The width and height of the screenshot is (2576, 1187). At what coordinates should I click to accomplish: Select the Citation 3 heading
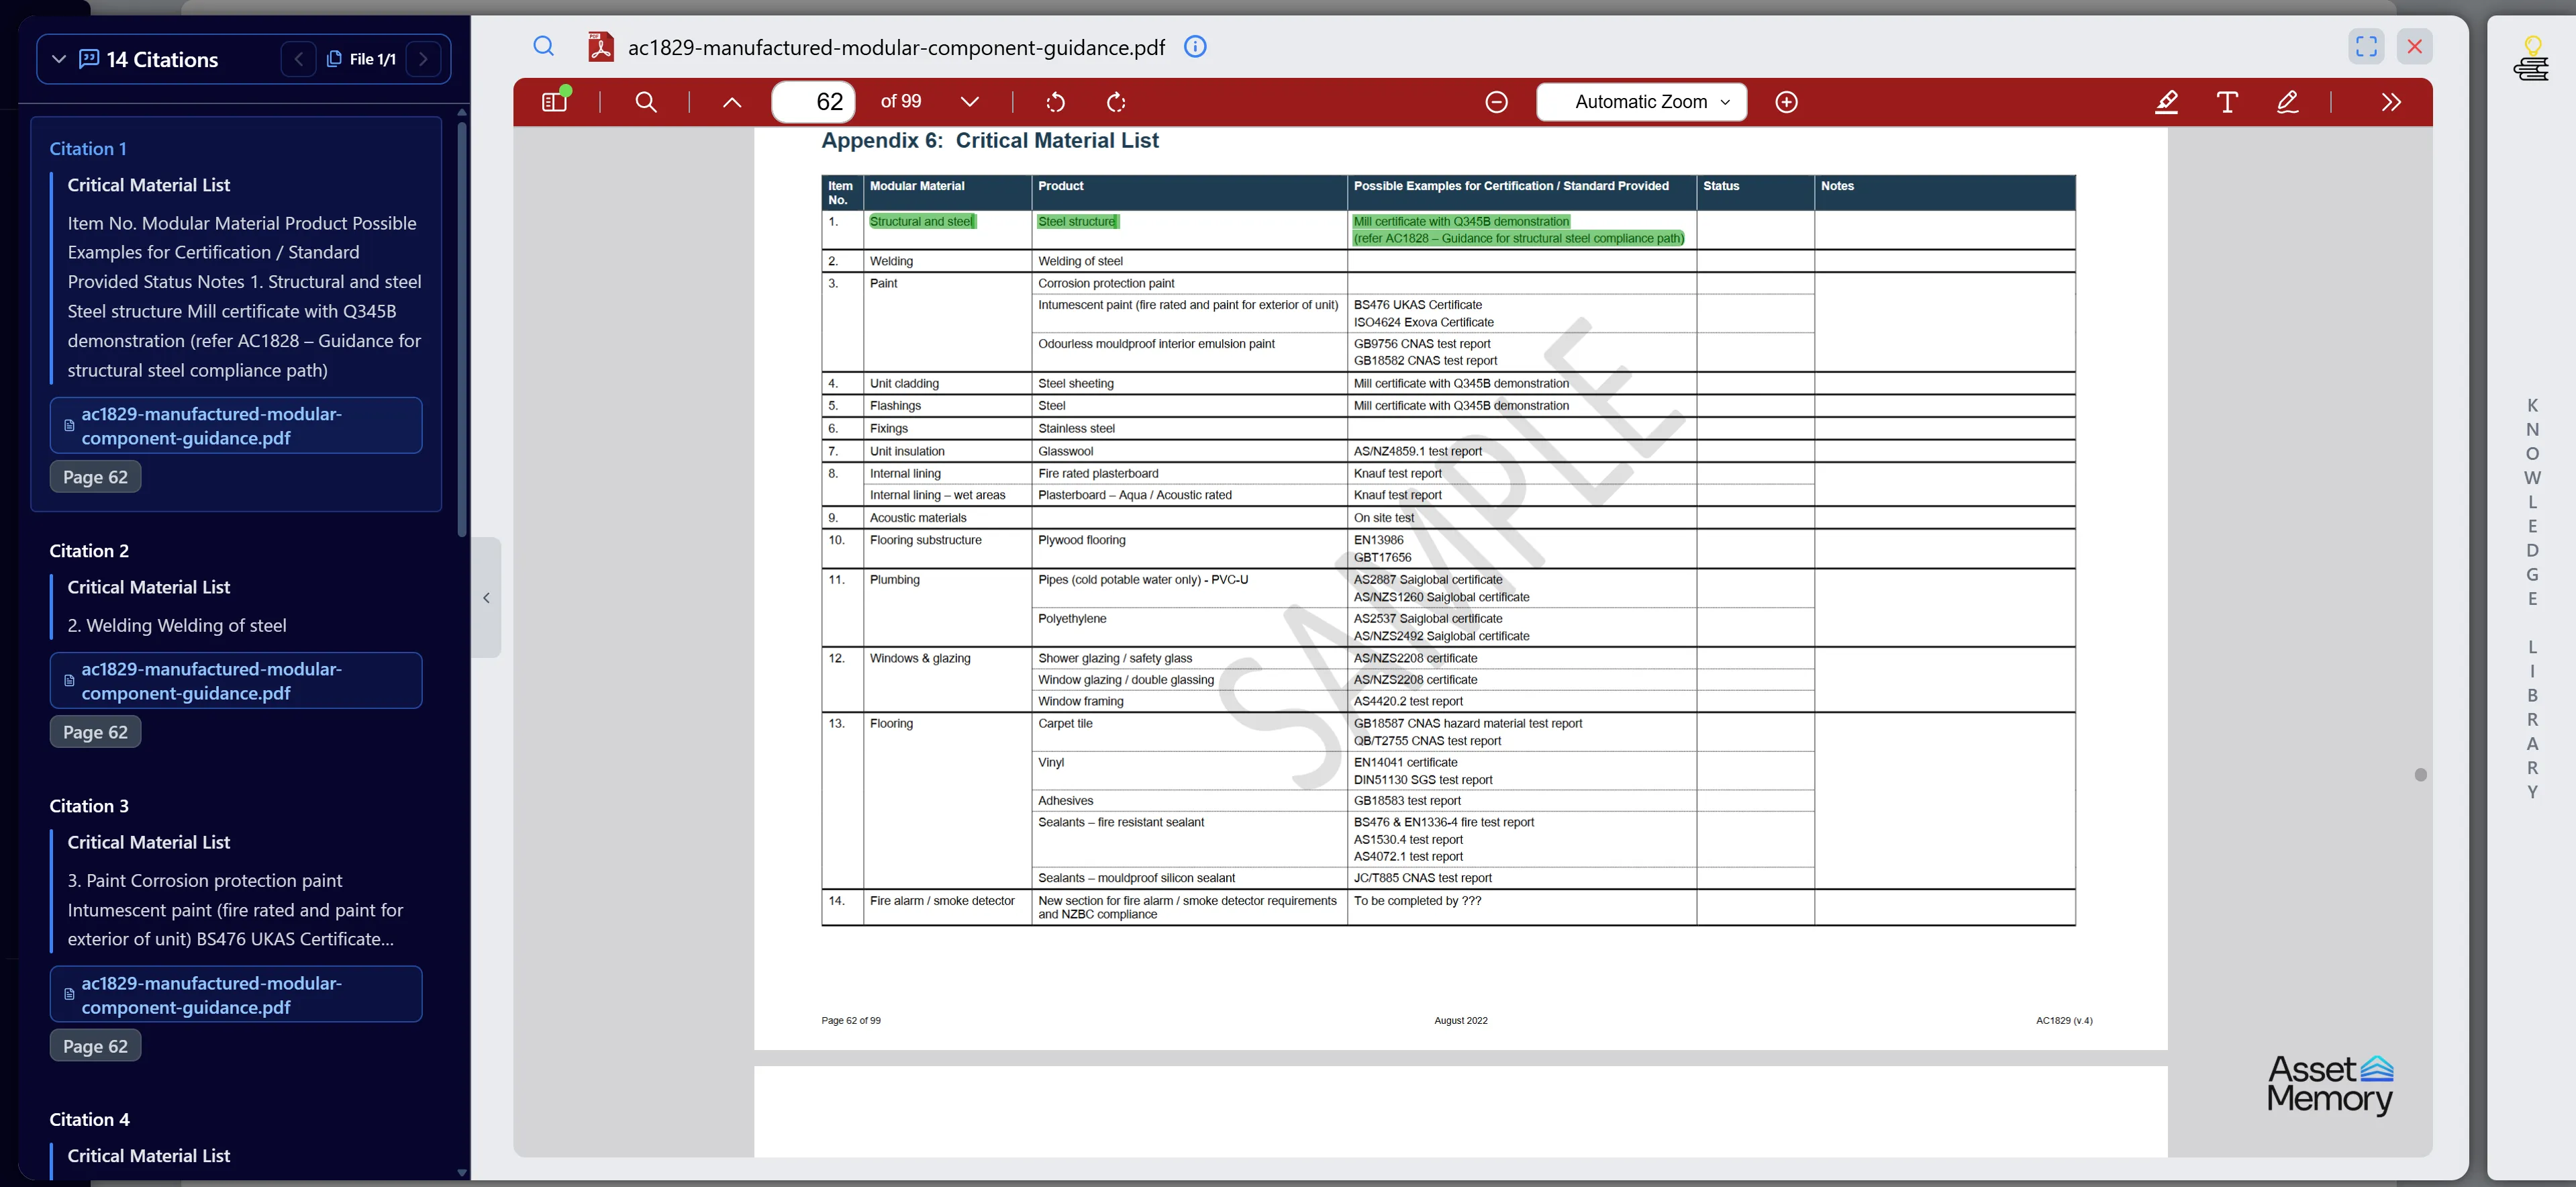click(89, 805)
